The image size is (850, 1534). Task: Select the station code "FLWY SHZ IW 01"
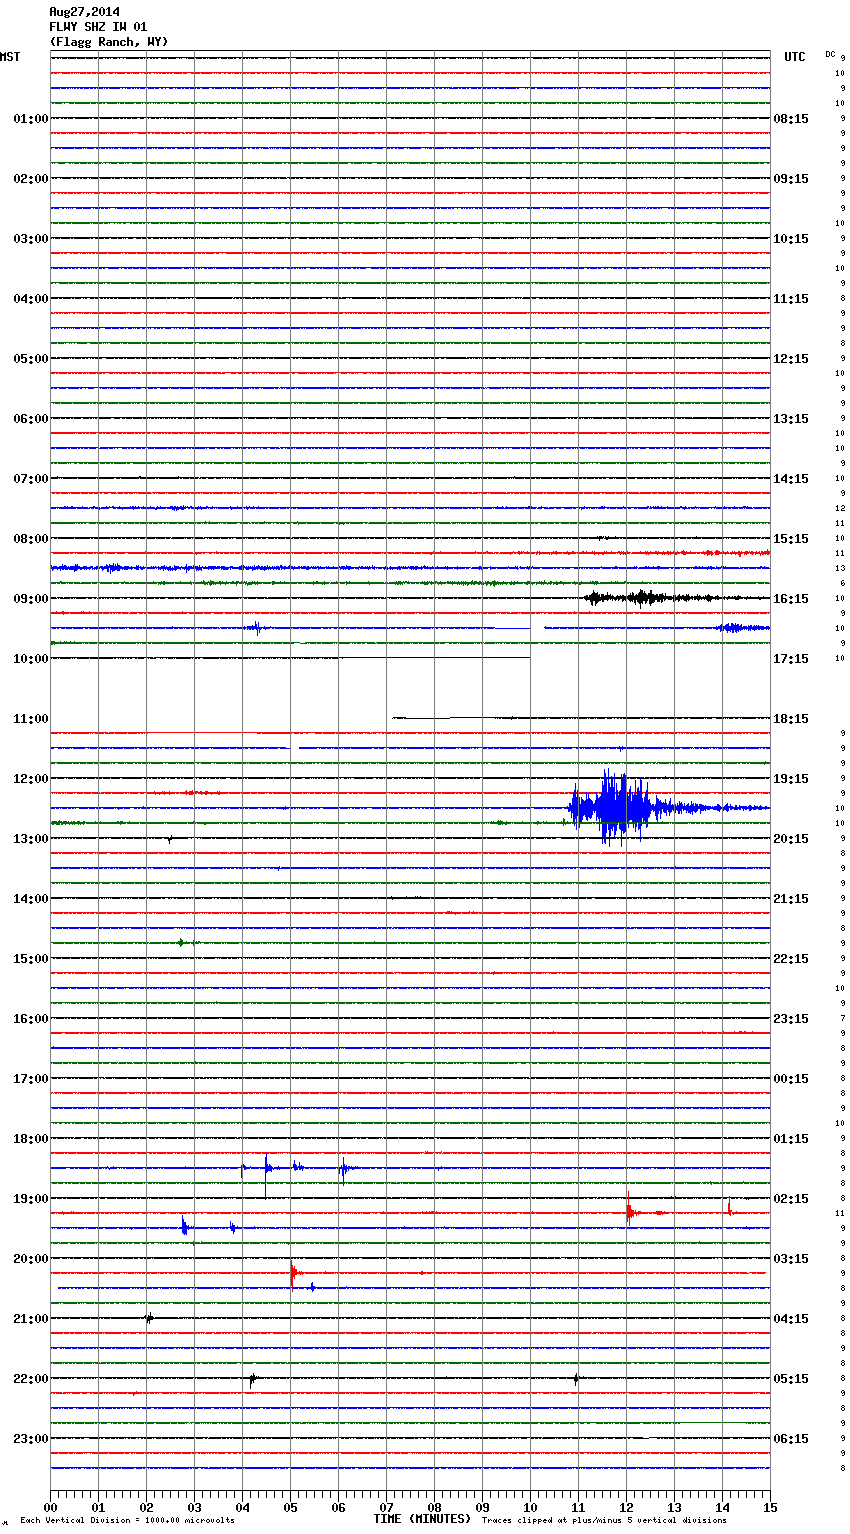pos(98,27)
